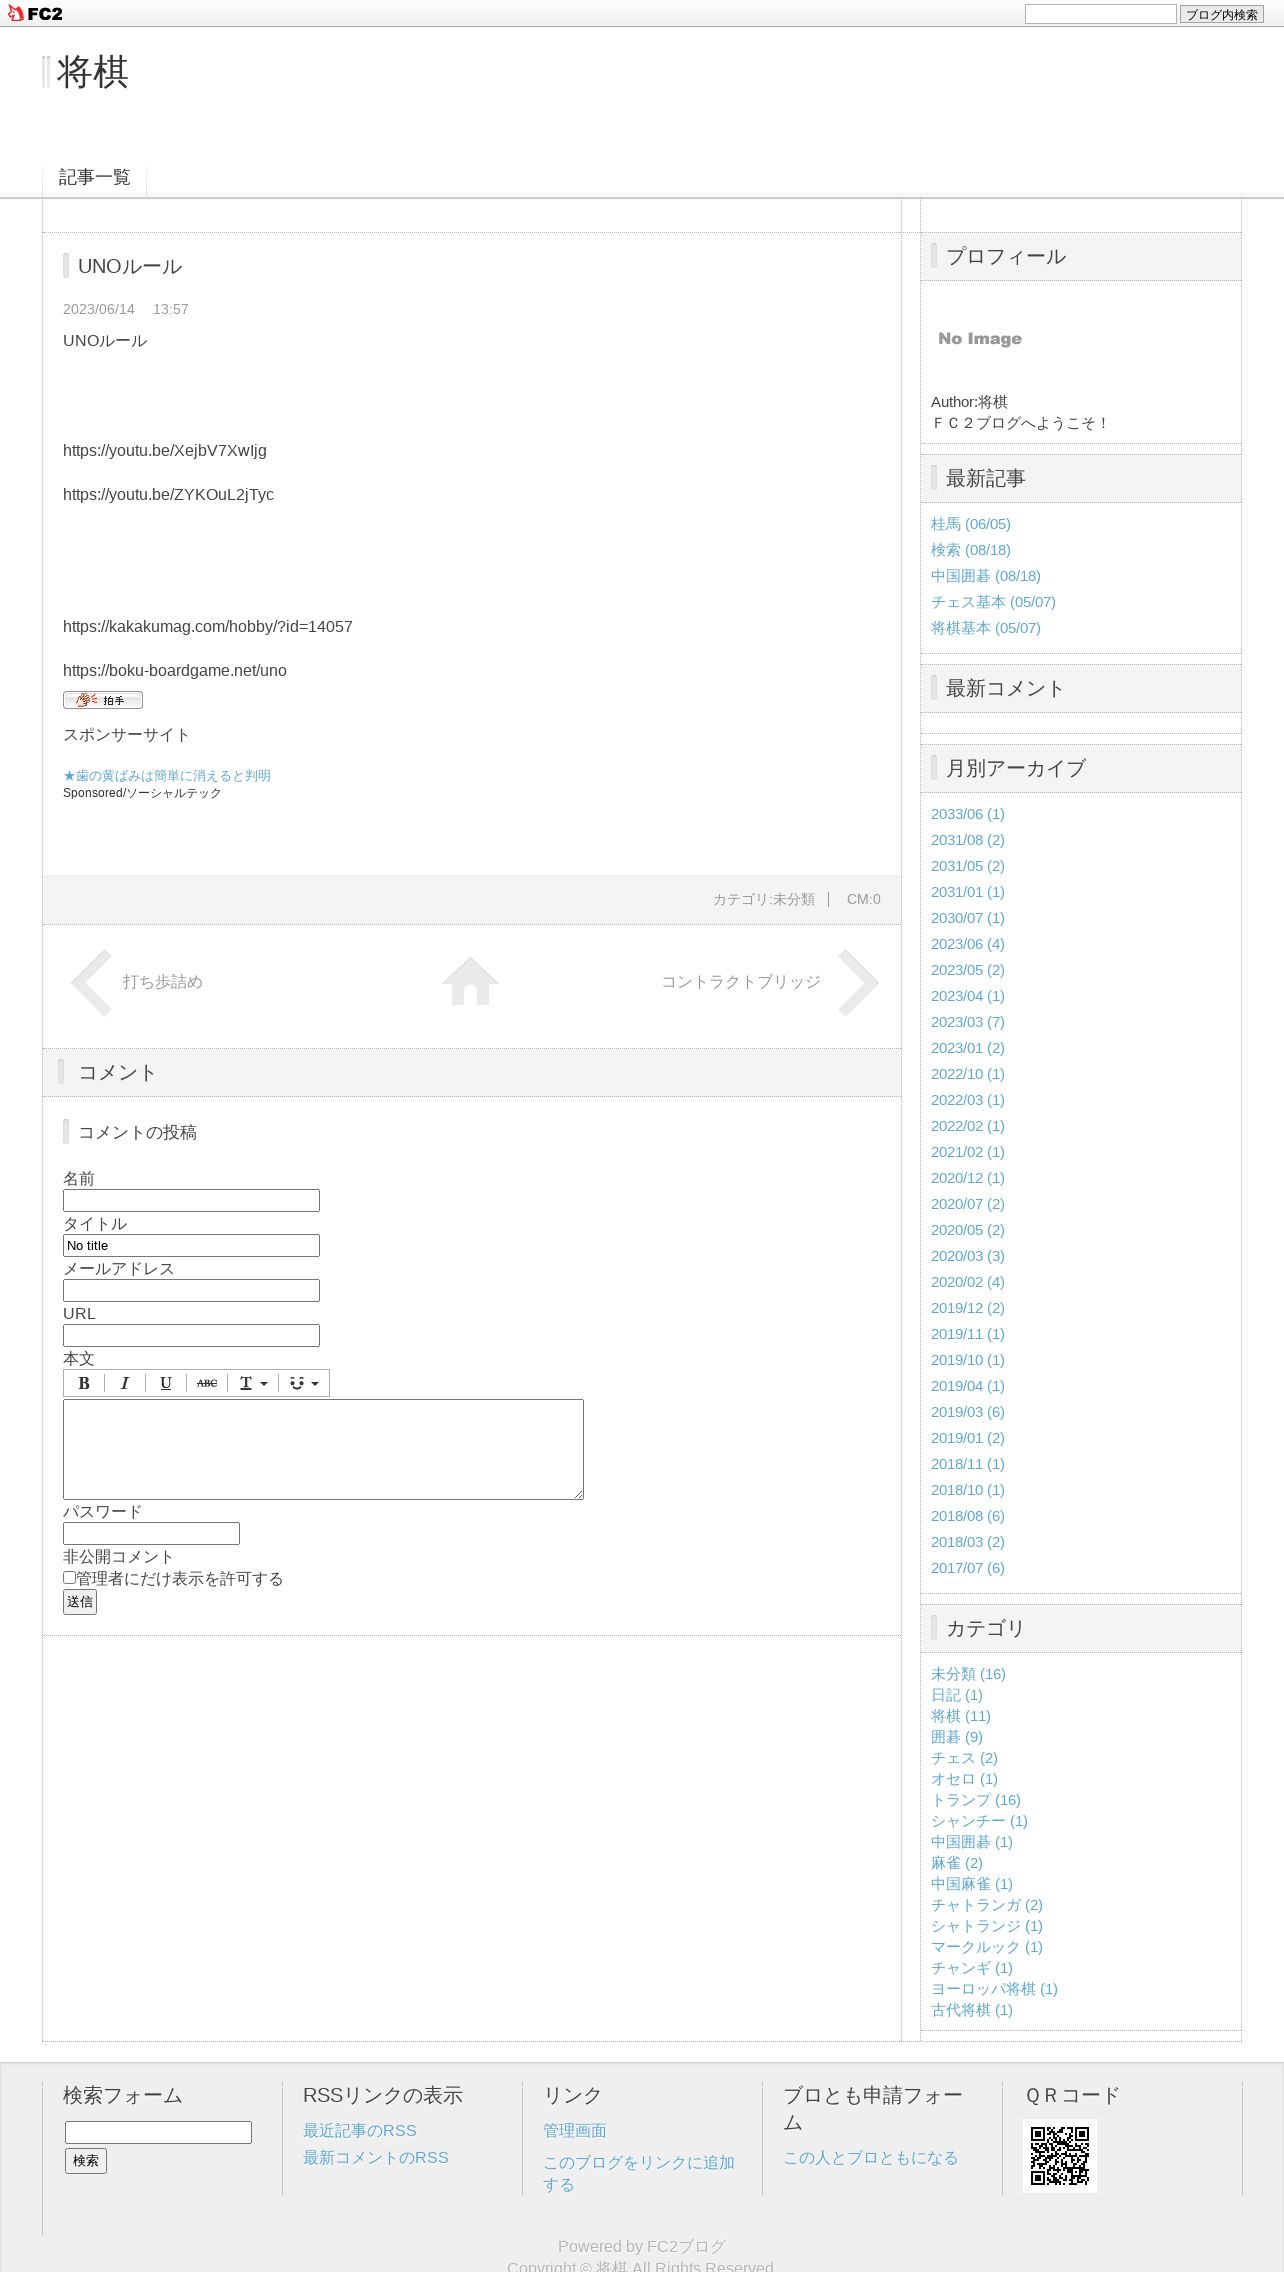Click the メールアドレス input field
The image size is (1284, 2272).
click(x=191, y=1290)
